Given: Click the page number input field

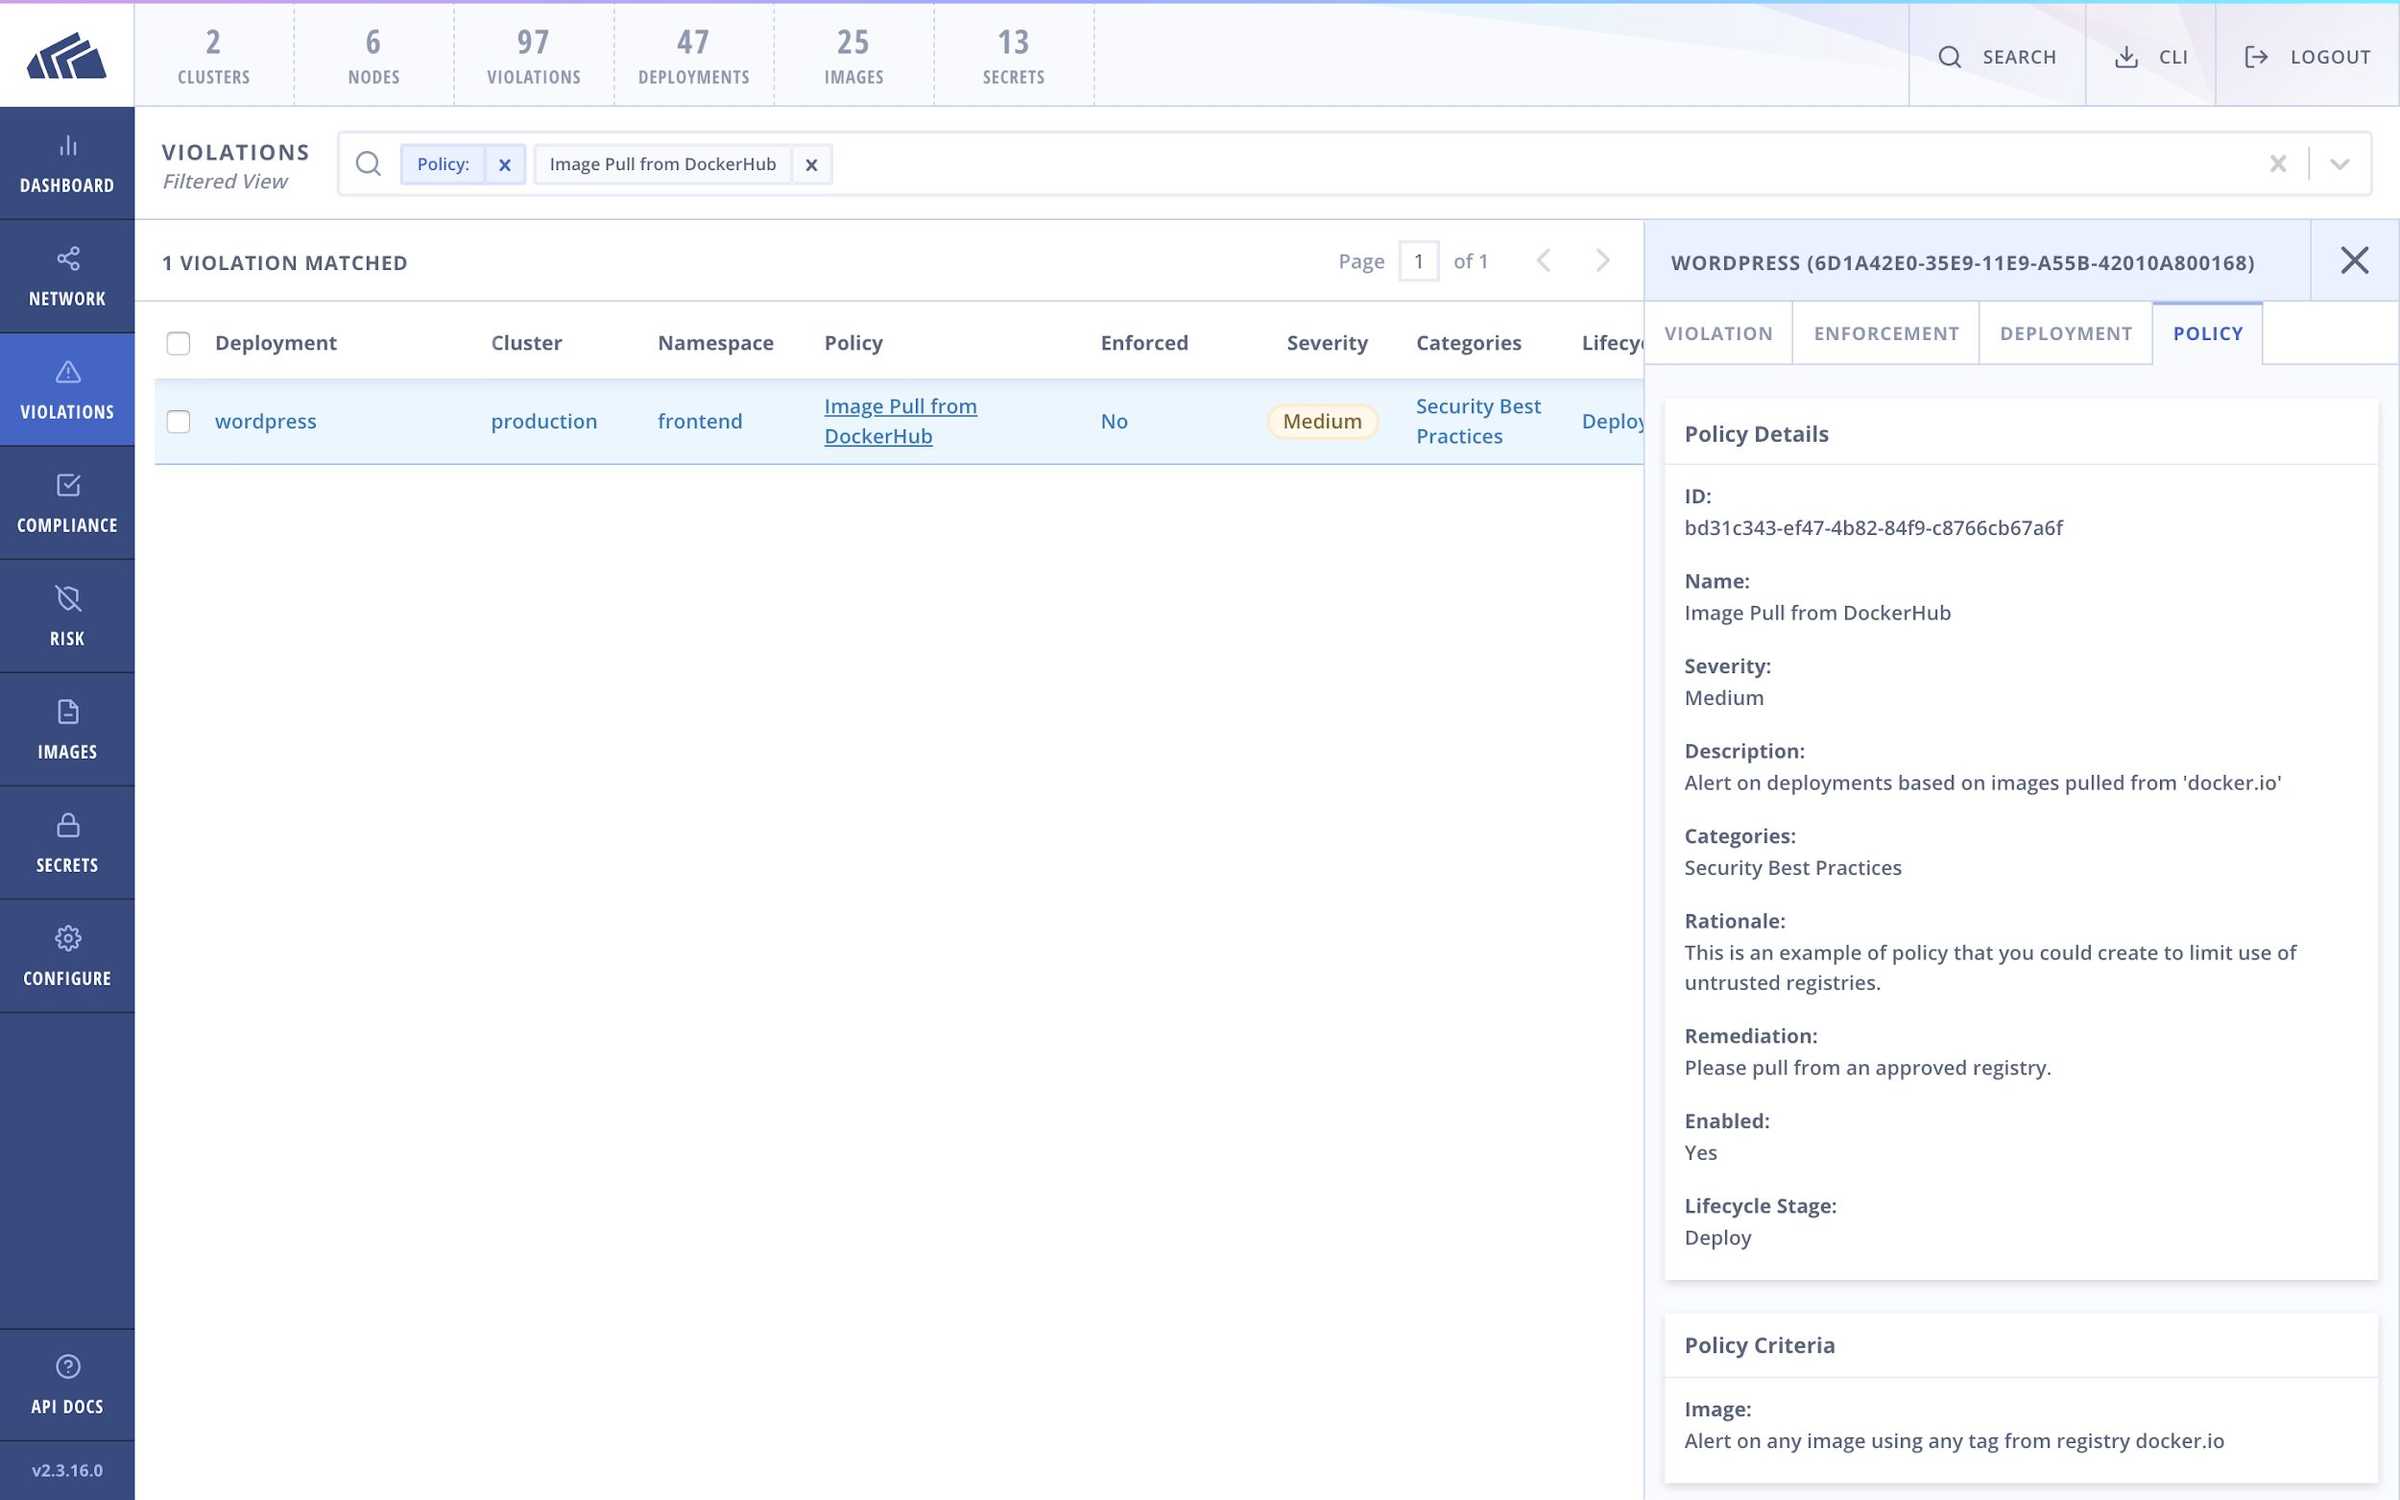Looking at the screenshot, I should [x=1418, y=261].
